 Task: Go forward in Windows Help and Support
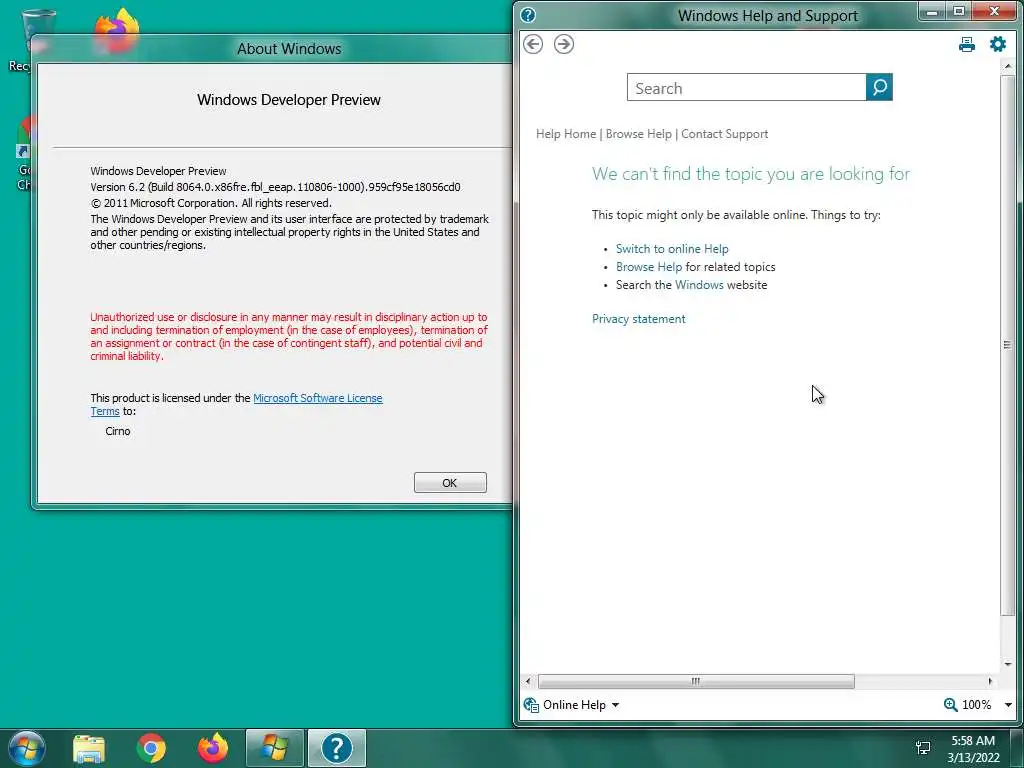click(564, 44)
